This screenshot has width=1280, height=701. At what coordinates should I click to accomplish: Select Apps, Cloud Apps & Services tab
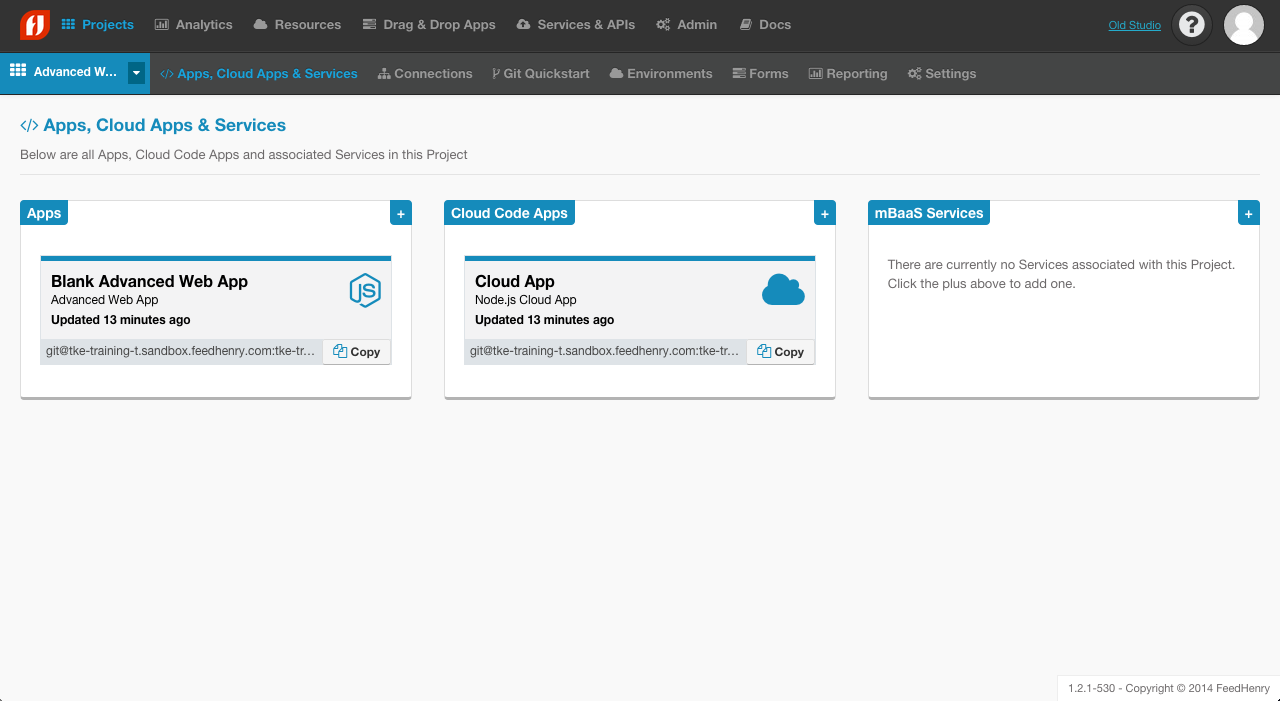(259, 73)
